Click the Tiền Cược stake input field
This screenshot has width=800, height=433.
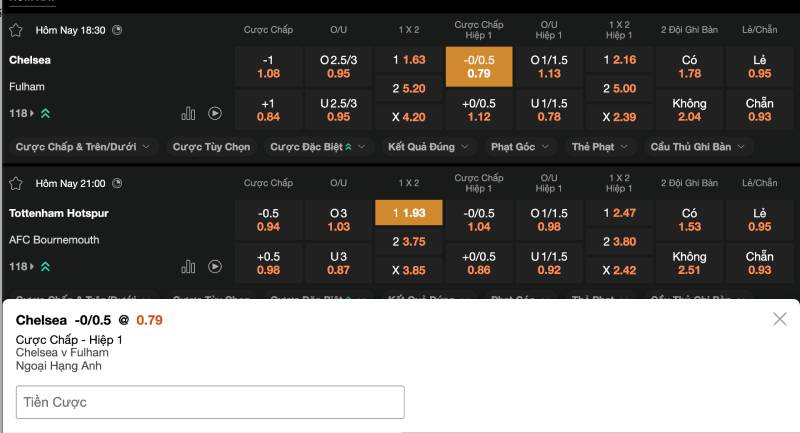click(x=210, y=402)
